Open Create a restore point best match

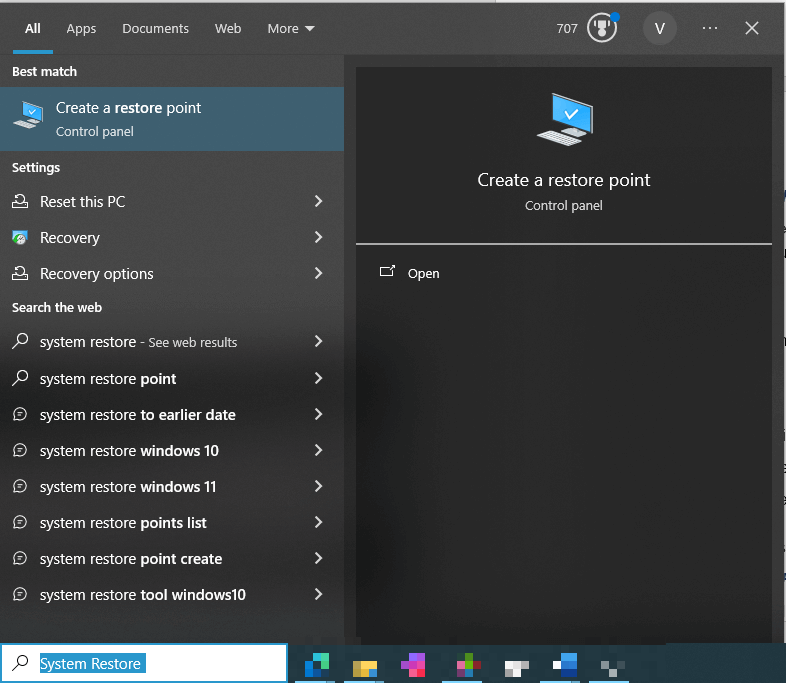pyautogui.click(x=172, y=119)
